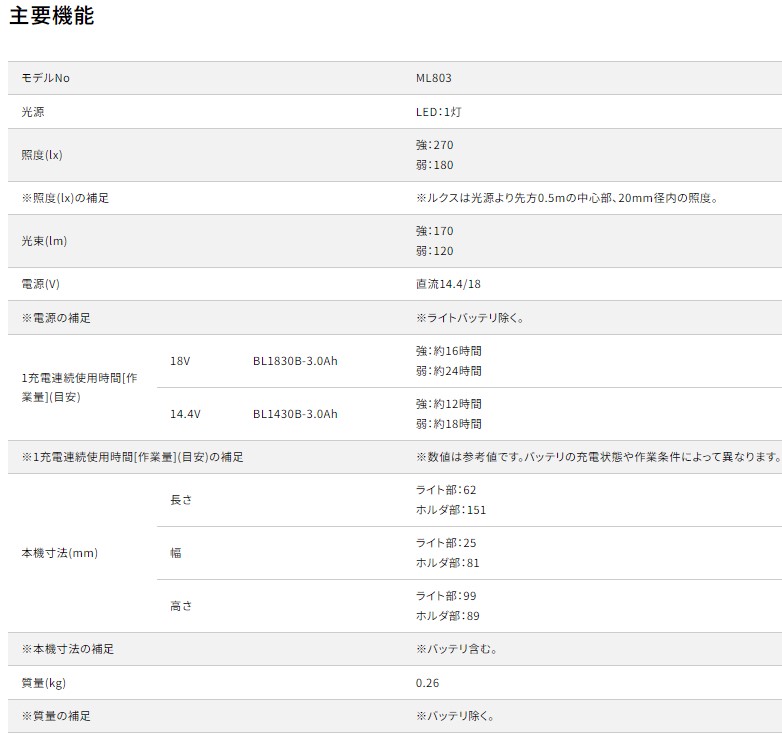The image size is (782, 735).
Task: Click the ※ライトバッテリ除く。 note
Action: point(470,318)
